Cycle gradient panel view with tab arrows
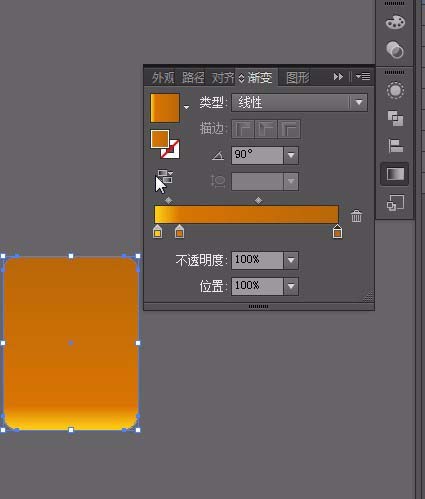425x499 pixels. click(x=242, y=78)
